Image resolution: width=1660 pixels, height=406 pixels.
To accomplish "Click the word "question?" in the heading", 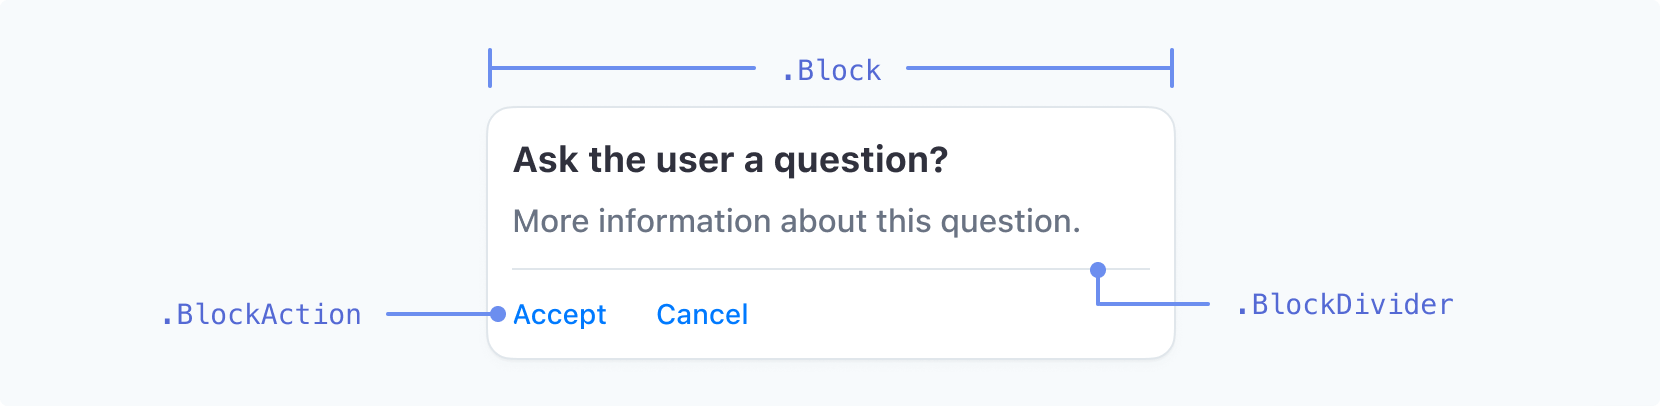I will [x=861, y=160].
